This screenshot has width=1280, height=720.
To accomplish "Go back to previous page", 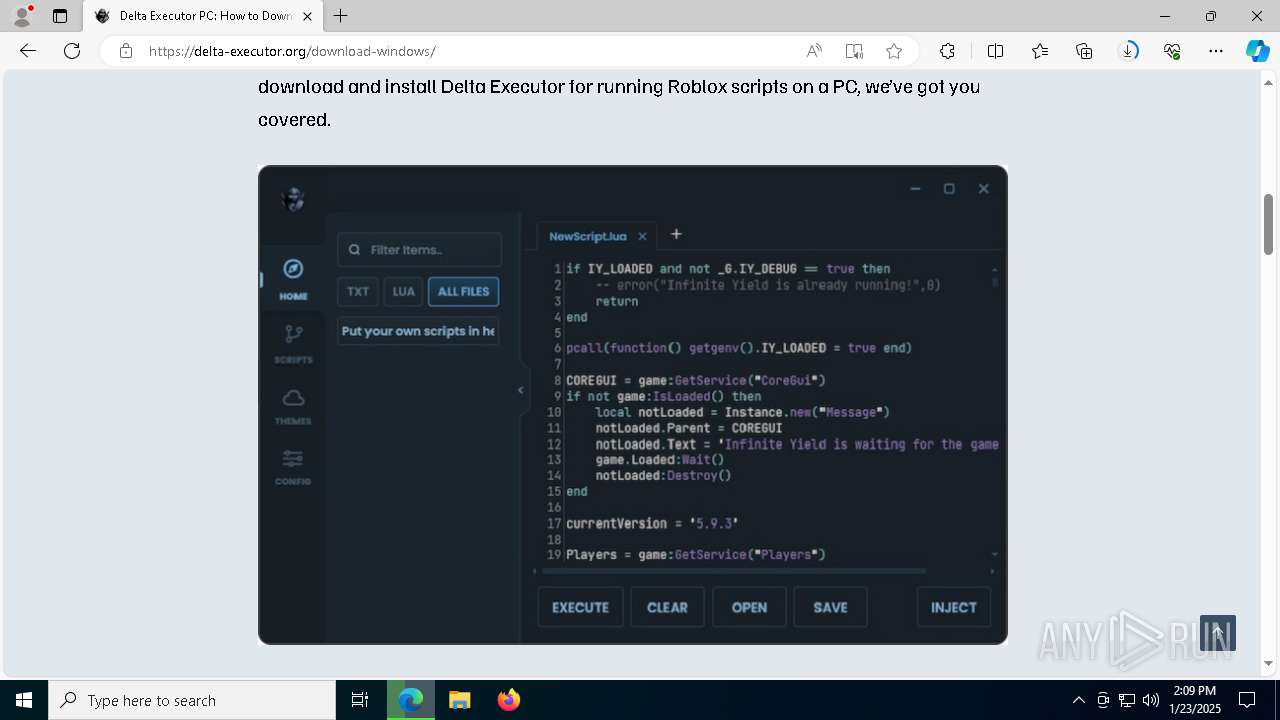I will 28,51.
